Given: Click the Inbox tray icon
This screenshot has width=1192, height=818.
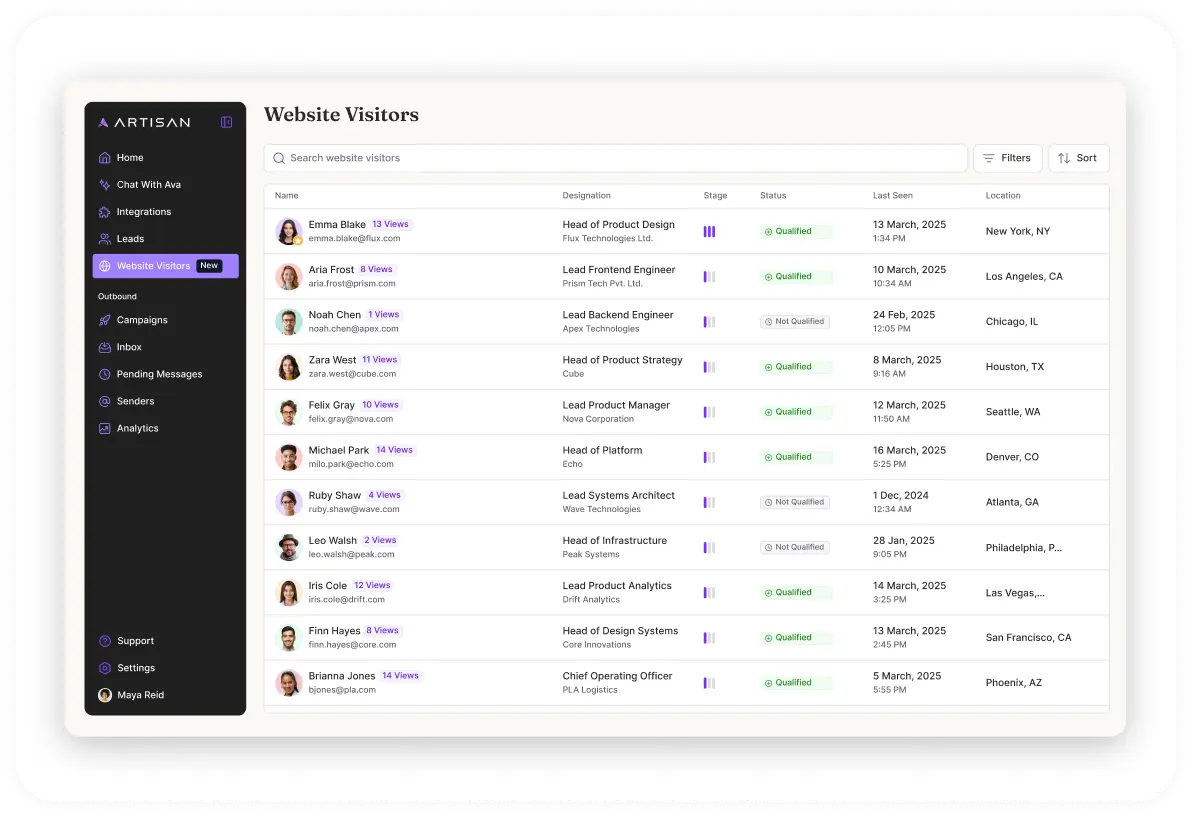Looking at the screenshot, I should coord(105,347).
